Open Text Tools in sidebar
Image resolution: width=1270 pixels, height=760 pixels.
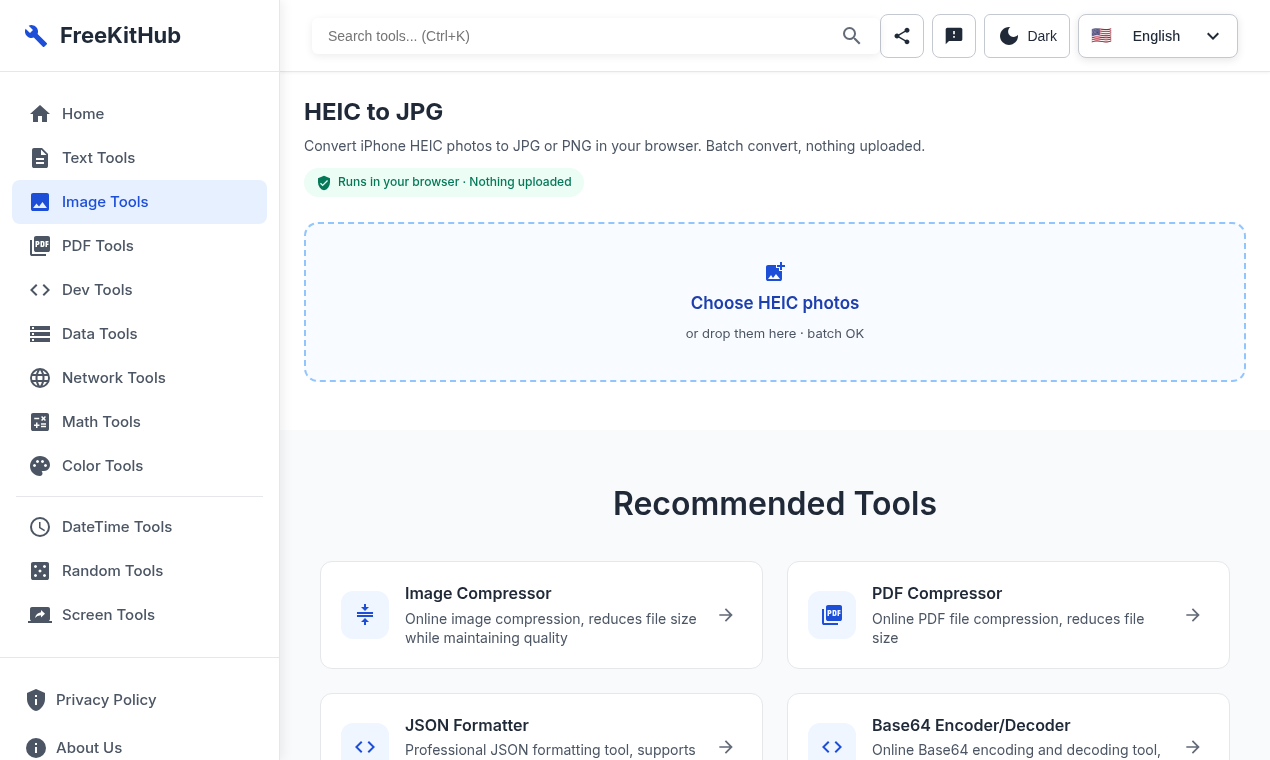pyautogui.click(x=139, y=158)
